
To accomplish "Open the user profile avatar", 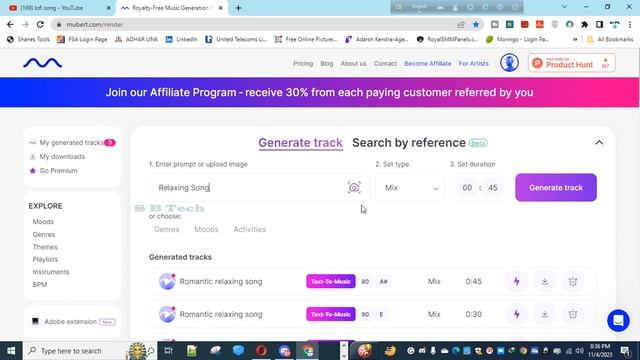I will click(x=509, y=63).
